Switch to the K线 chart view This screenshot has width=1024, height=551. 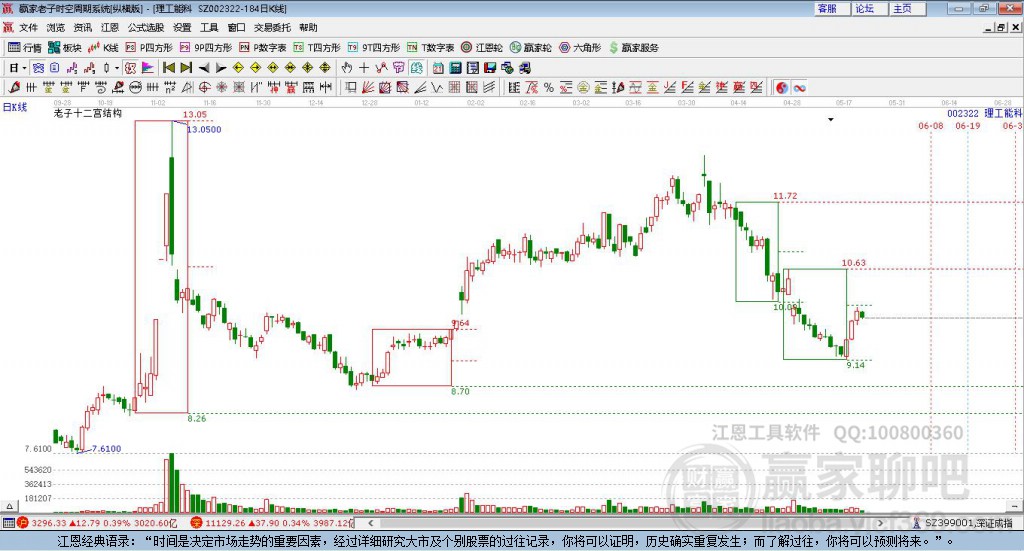click(x=103, y=48)
